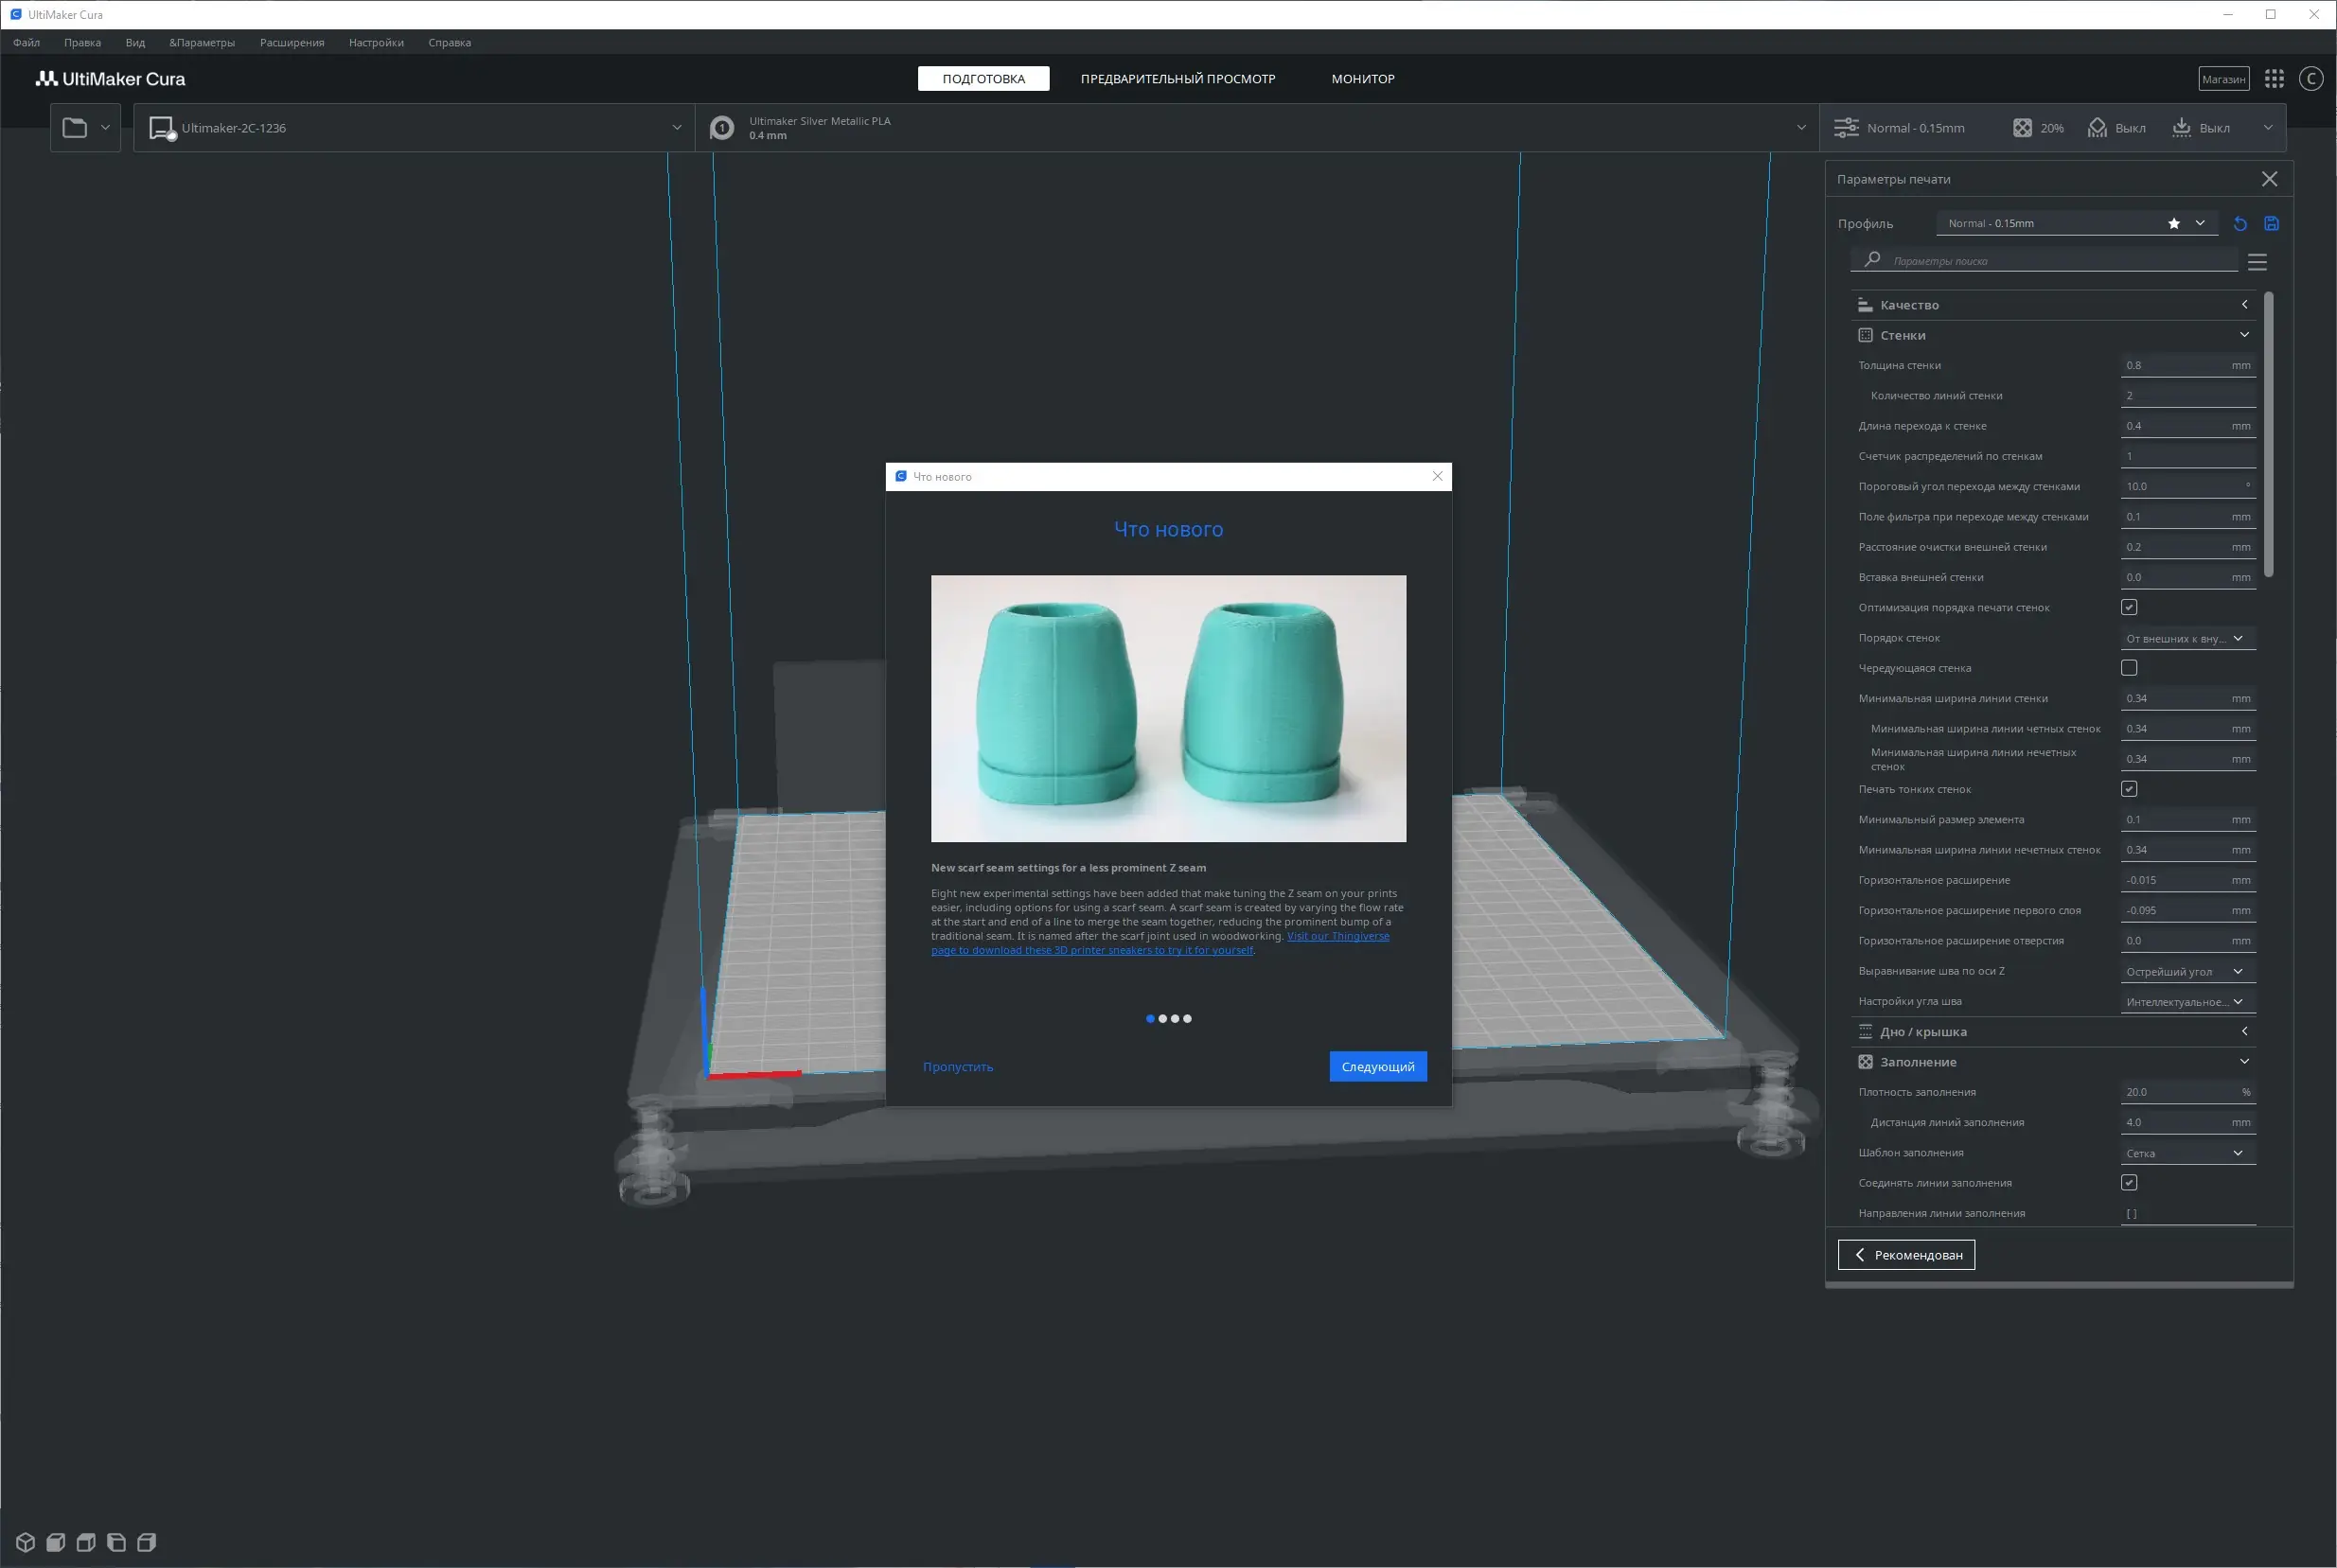Open the Шаблон заполнения dropdown
The width and height of the screenshot is (2337, 1568).
2186,1153
